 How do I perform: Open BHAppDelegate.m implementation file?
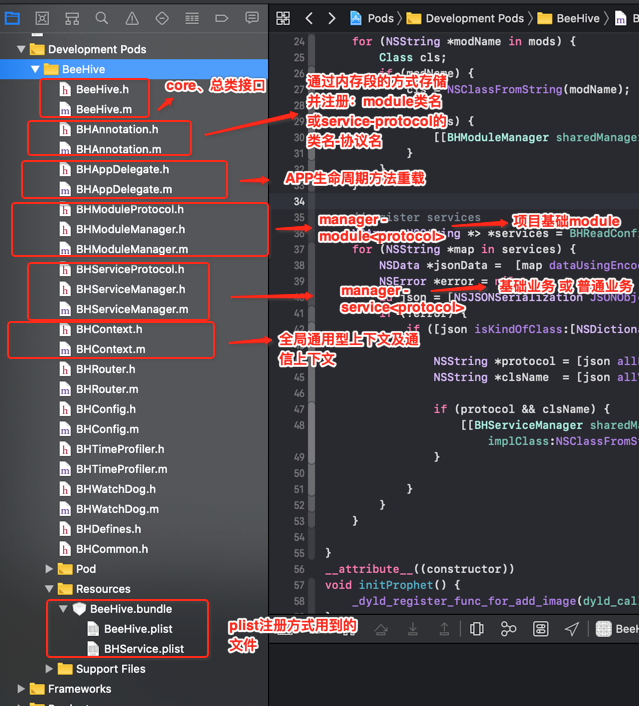coord(116,189)
